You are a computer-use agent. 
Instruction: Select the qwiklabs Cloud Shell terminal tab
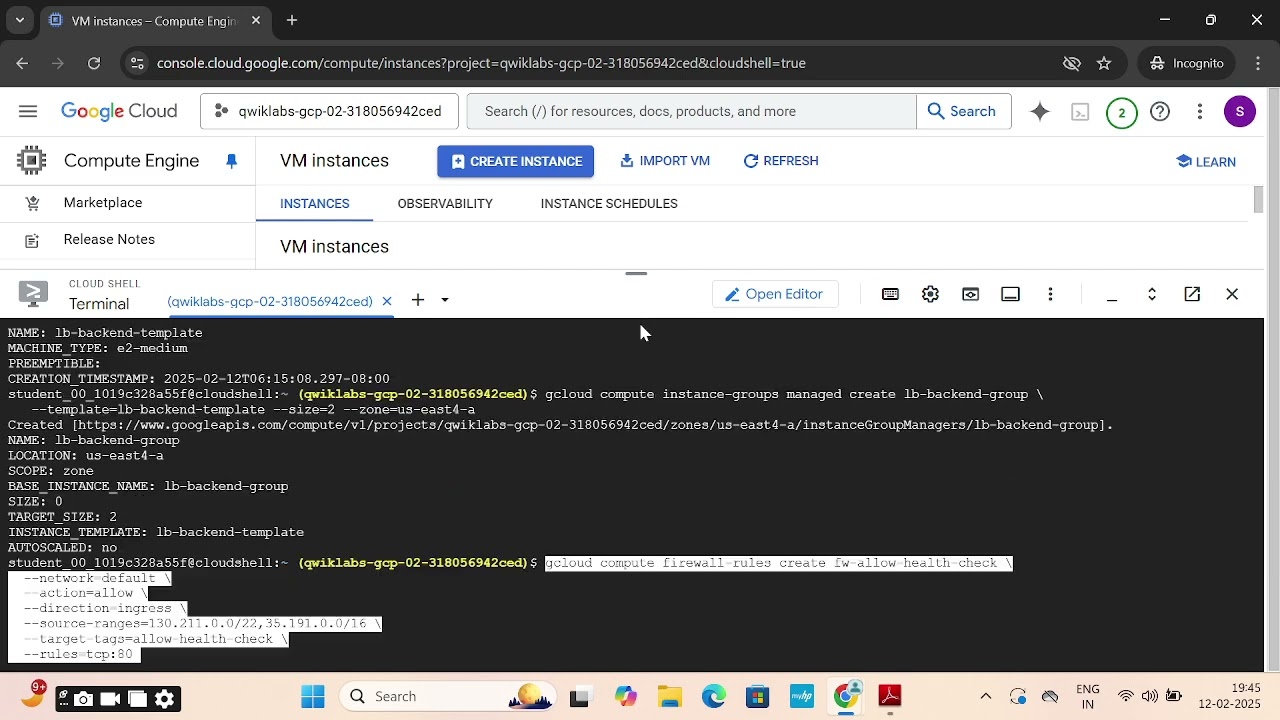point(270,301)
